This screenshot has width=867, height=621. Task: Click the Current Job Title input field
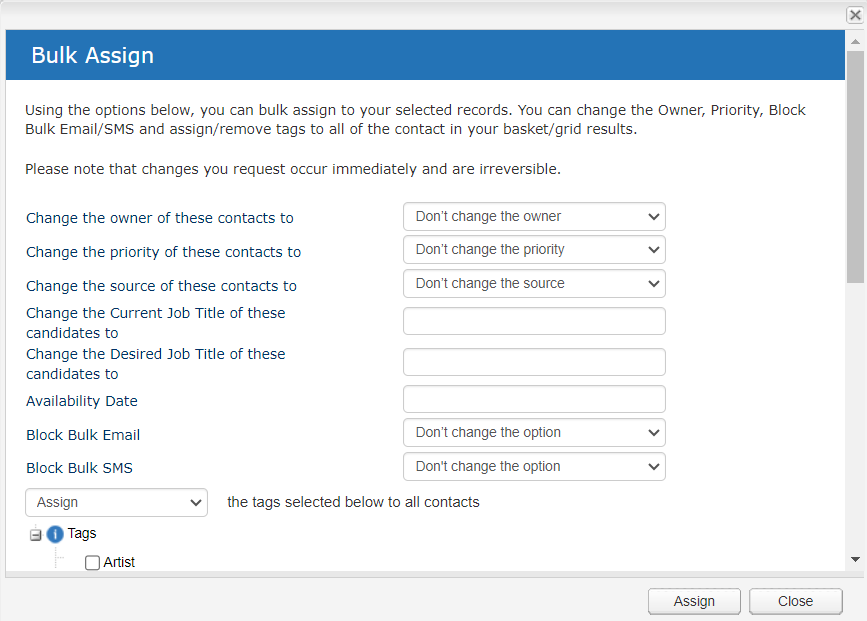point(534,321)
